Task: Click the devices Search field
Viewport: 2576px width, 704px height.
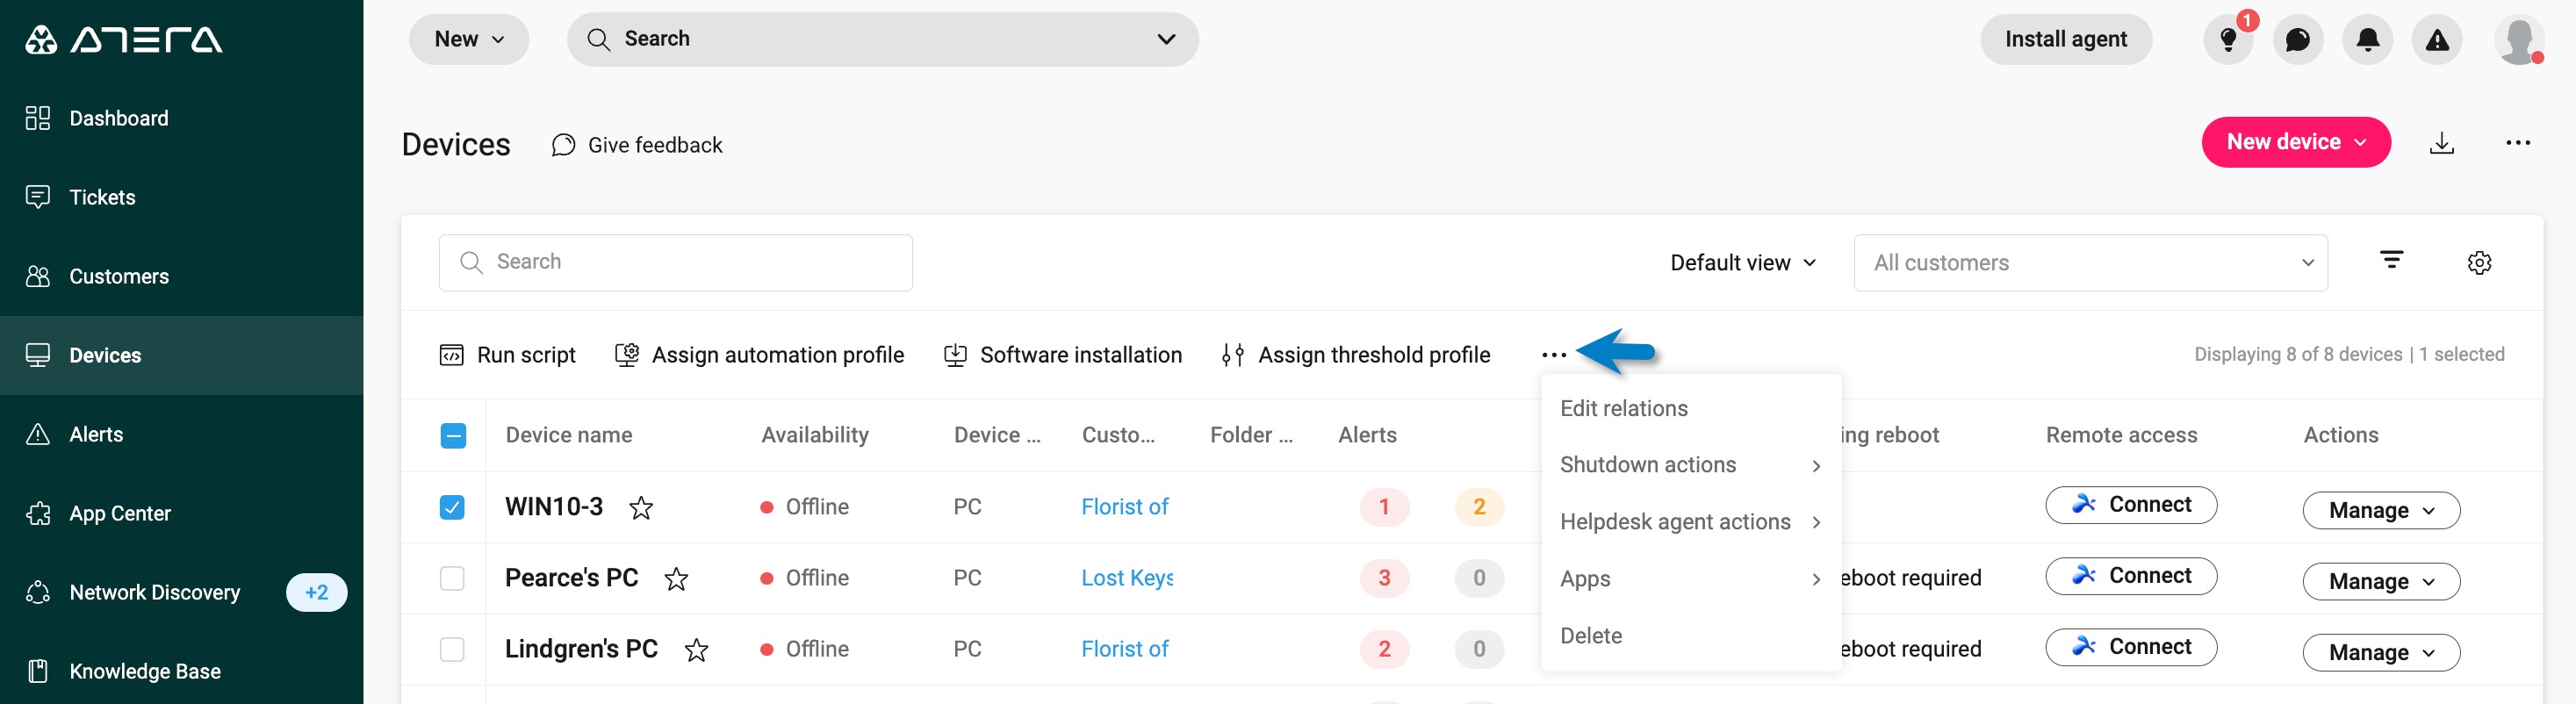Action: point(675,262)
